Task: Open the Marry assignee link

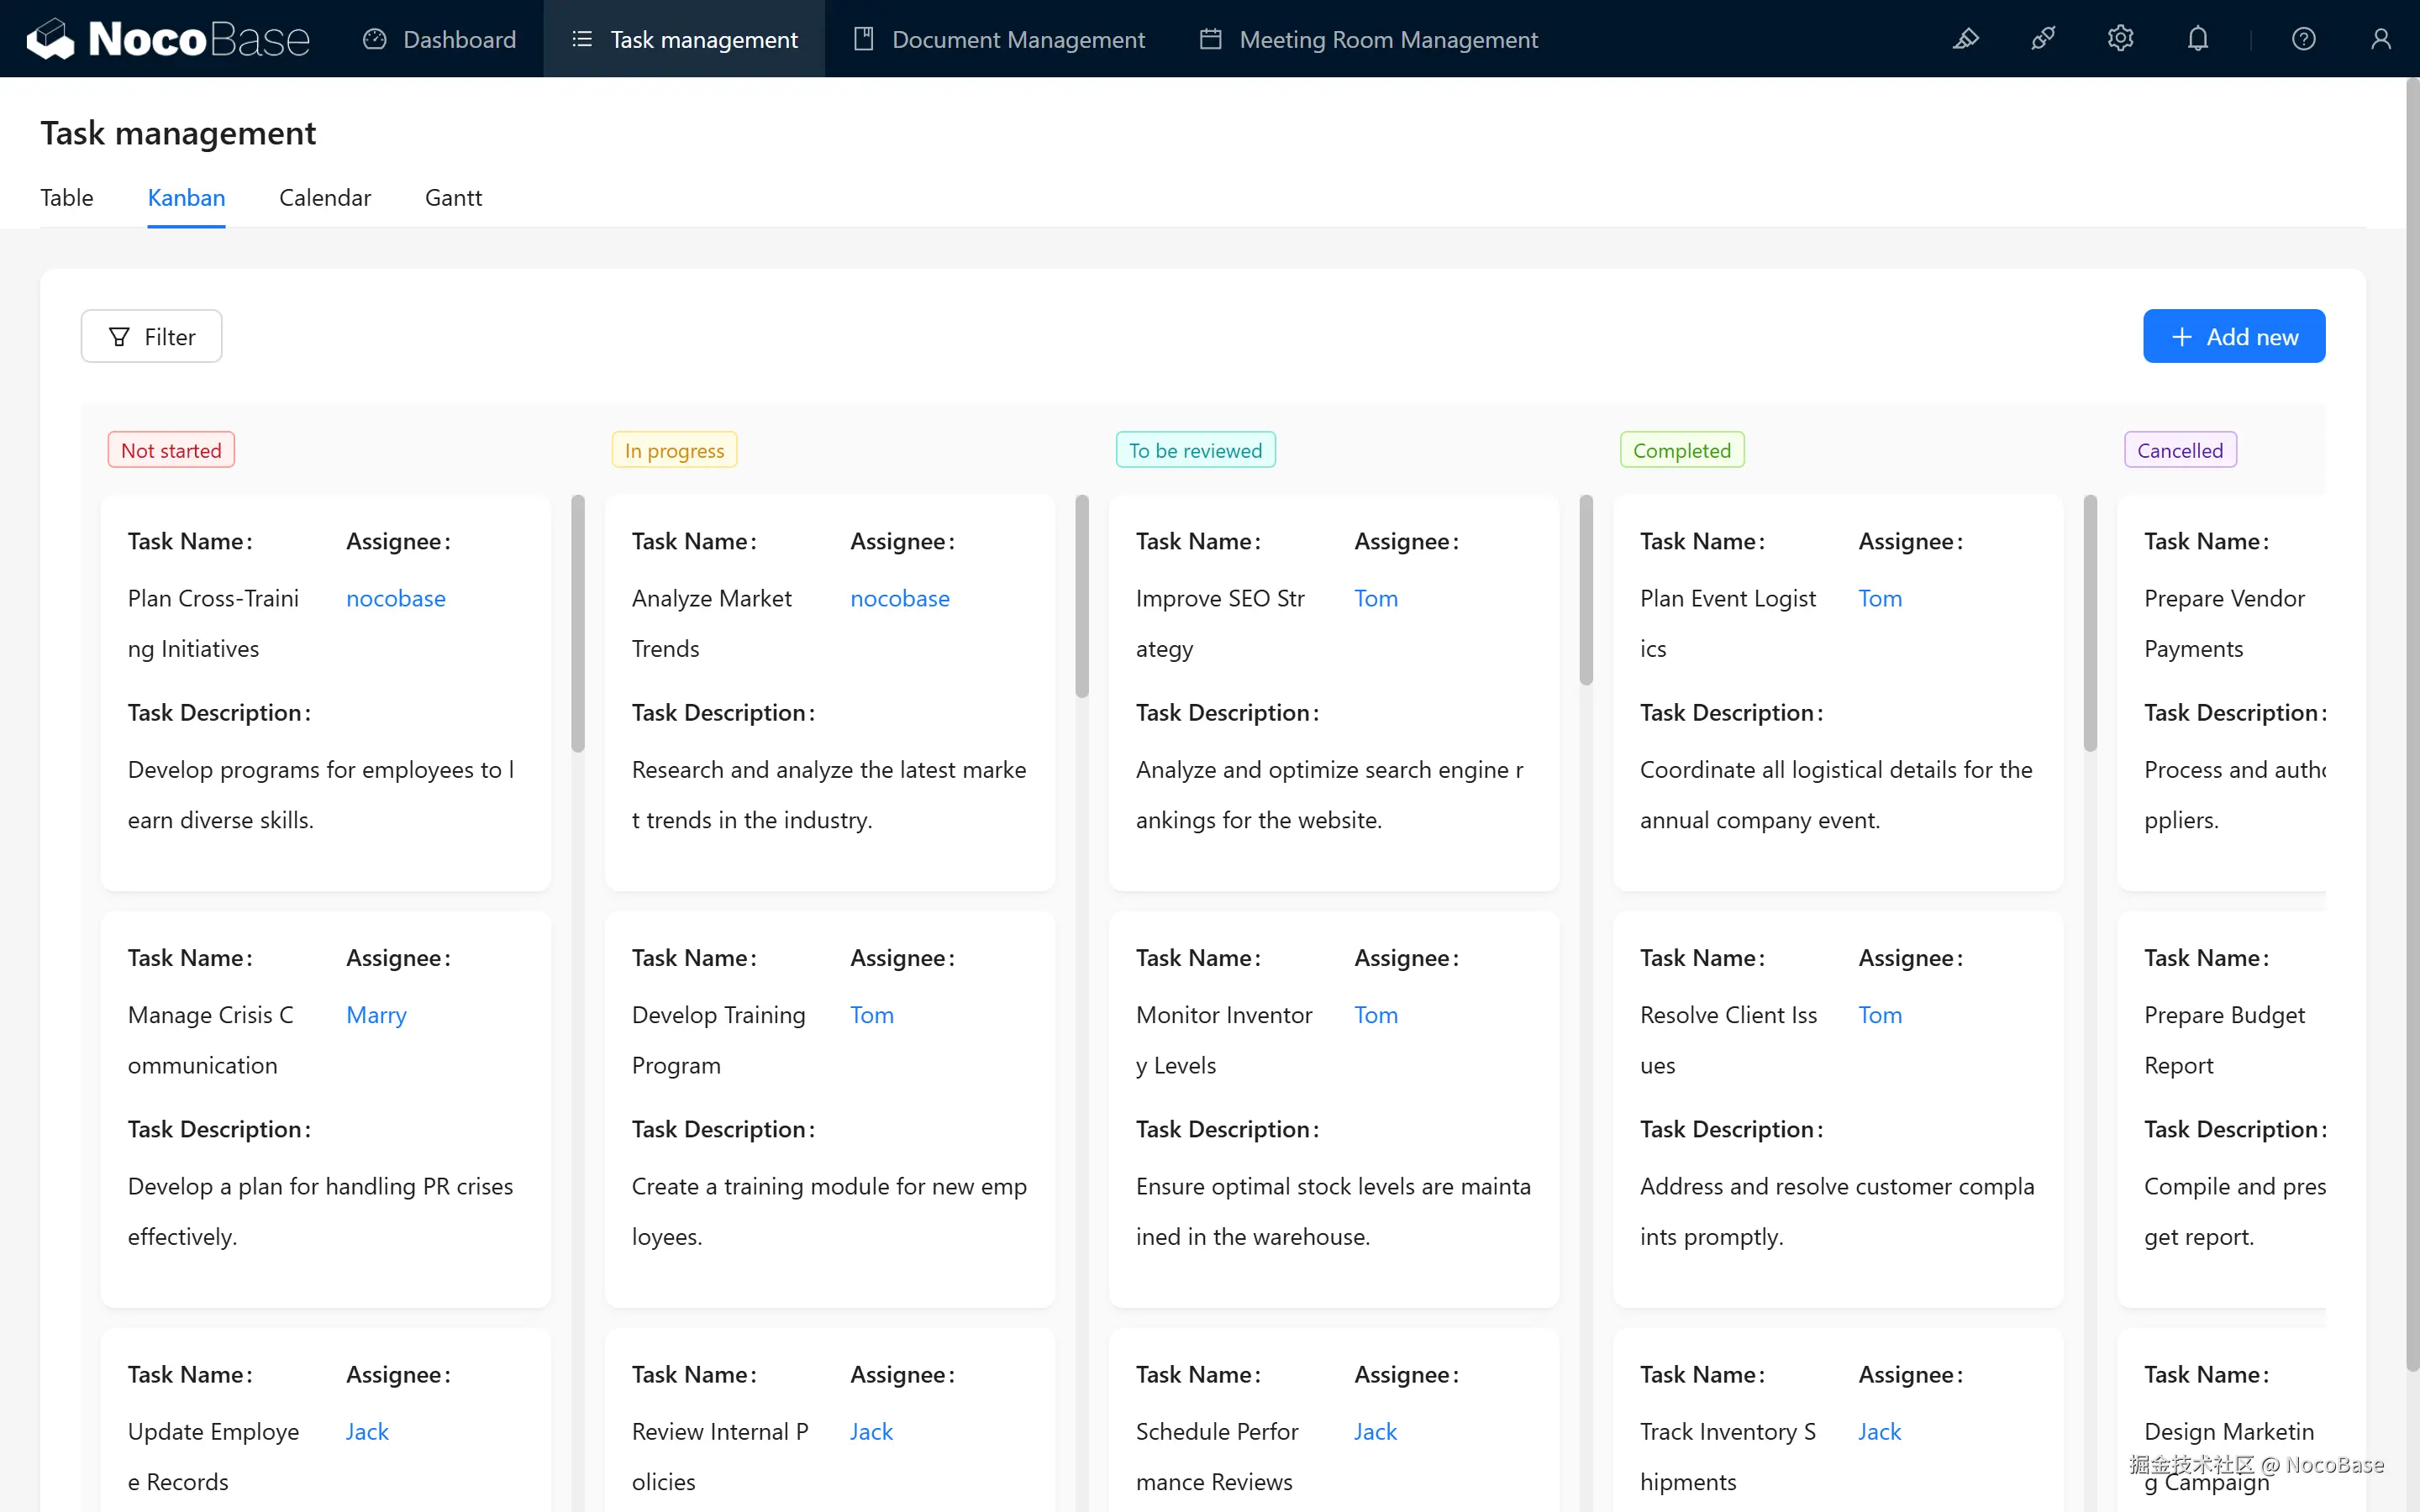Action: [x=376, y=1014]
